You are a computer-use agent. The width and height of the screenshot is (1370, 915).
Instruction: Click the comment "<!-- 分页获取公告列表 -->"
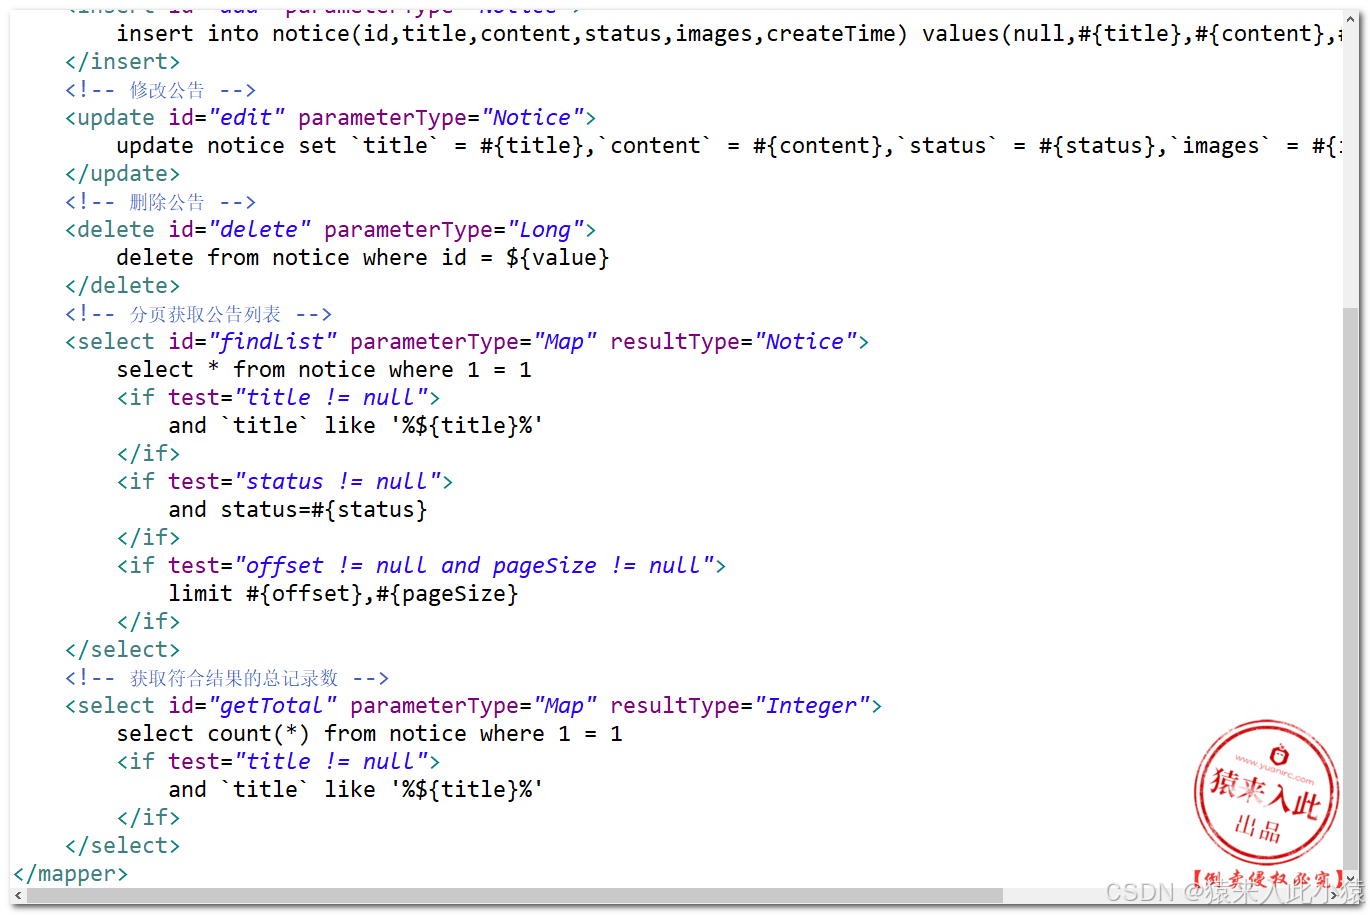199,314
